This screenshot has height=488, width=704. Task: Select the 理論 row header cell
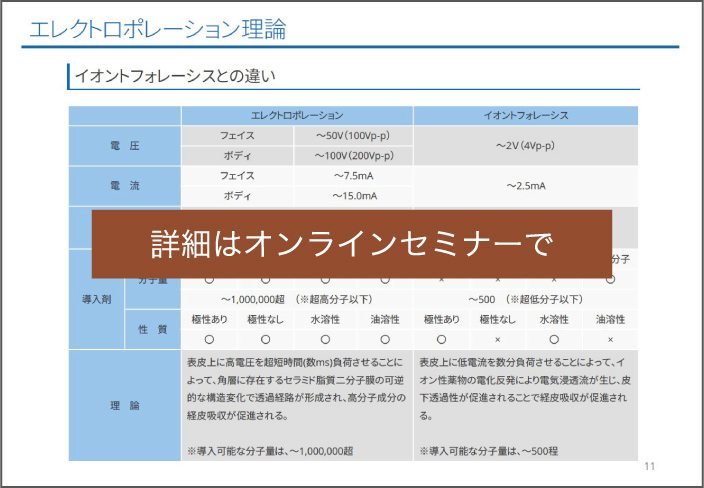(x=124, y=405)
